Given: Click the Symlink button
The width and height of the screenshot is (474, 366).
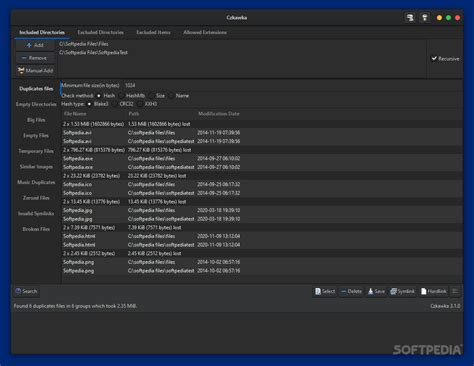Looking at the screenshot, I should [x=402, y=291].
